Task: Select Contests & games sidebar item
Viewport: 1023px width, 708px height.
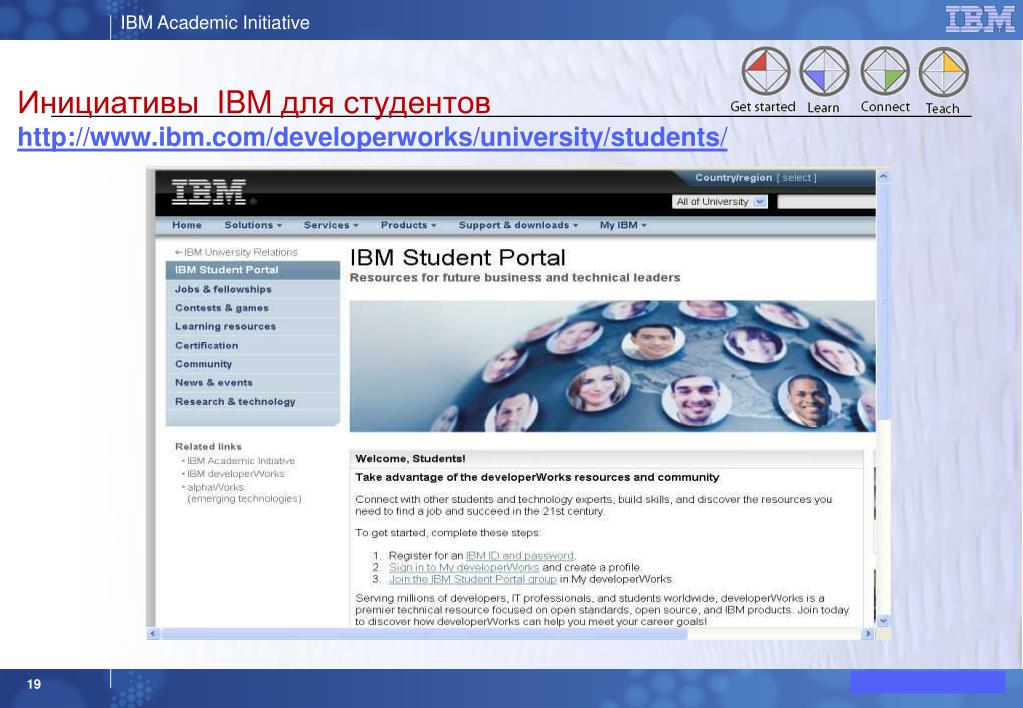Action: (222, 308)
